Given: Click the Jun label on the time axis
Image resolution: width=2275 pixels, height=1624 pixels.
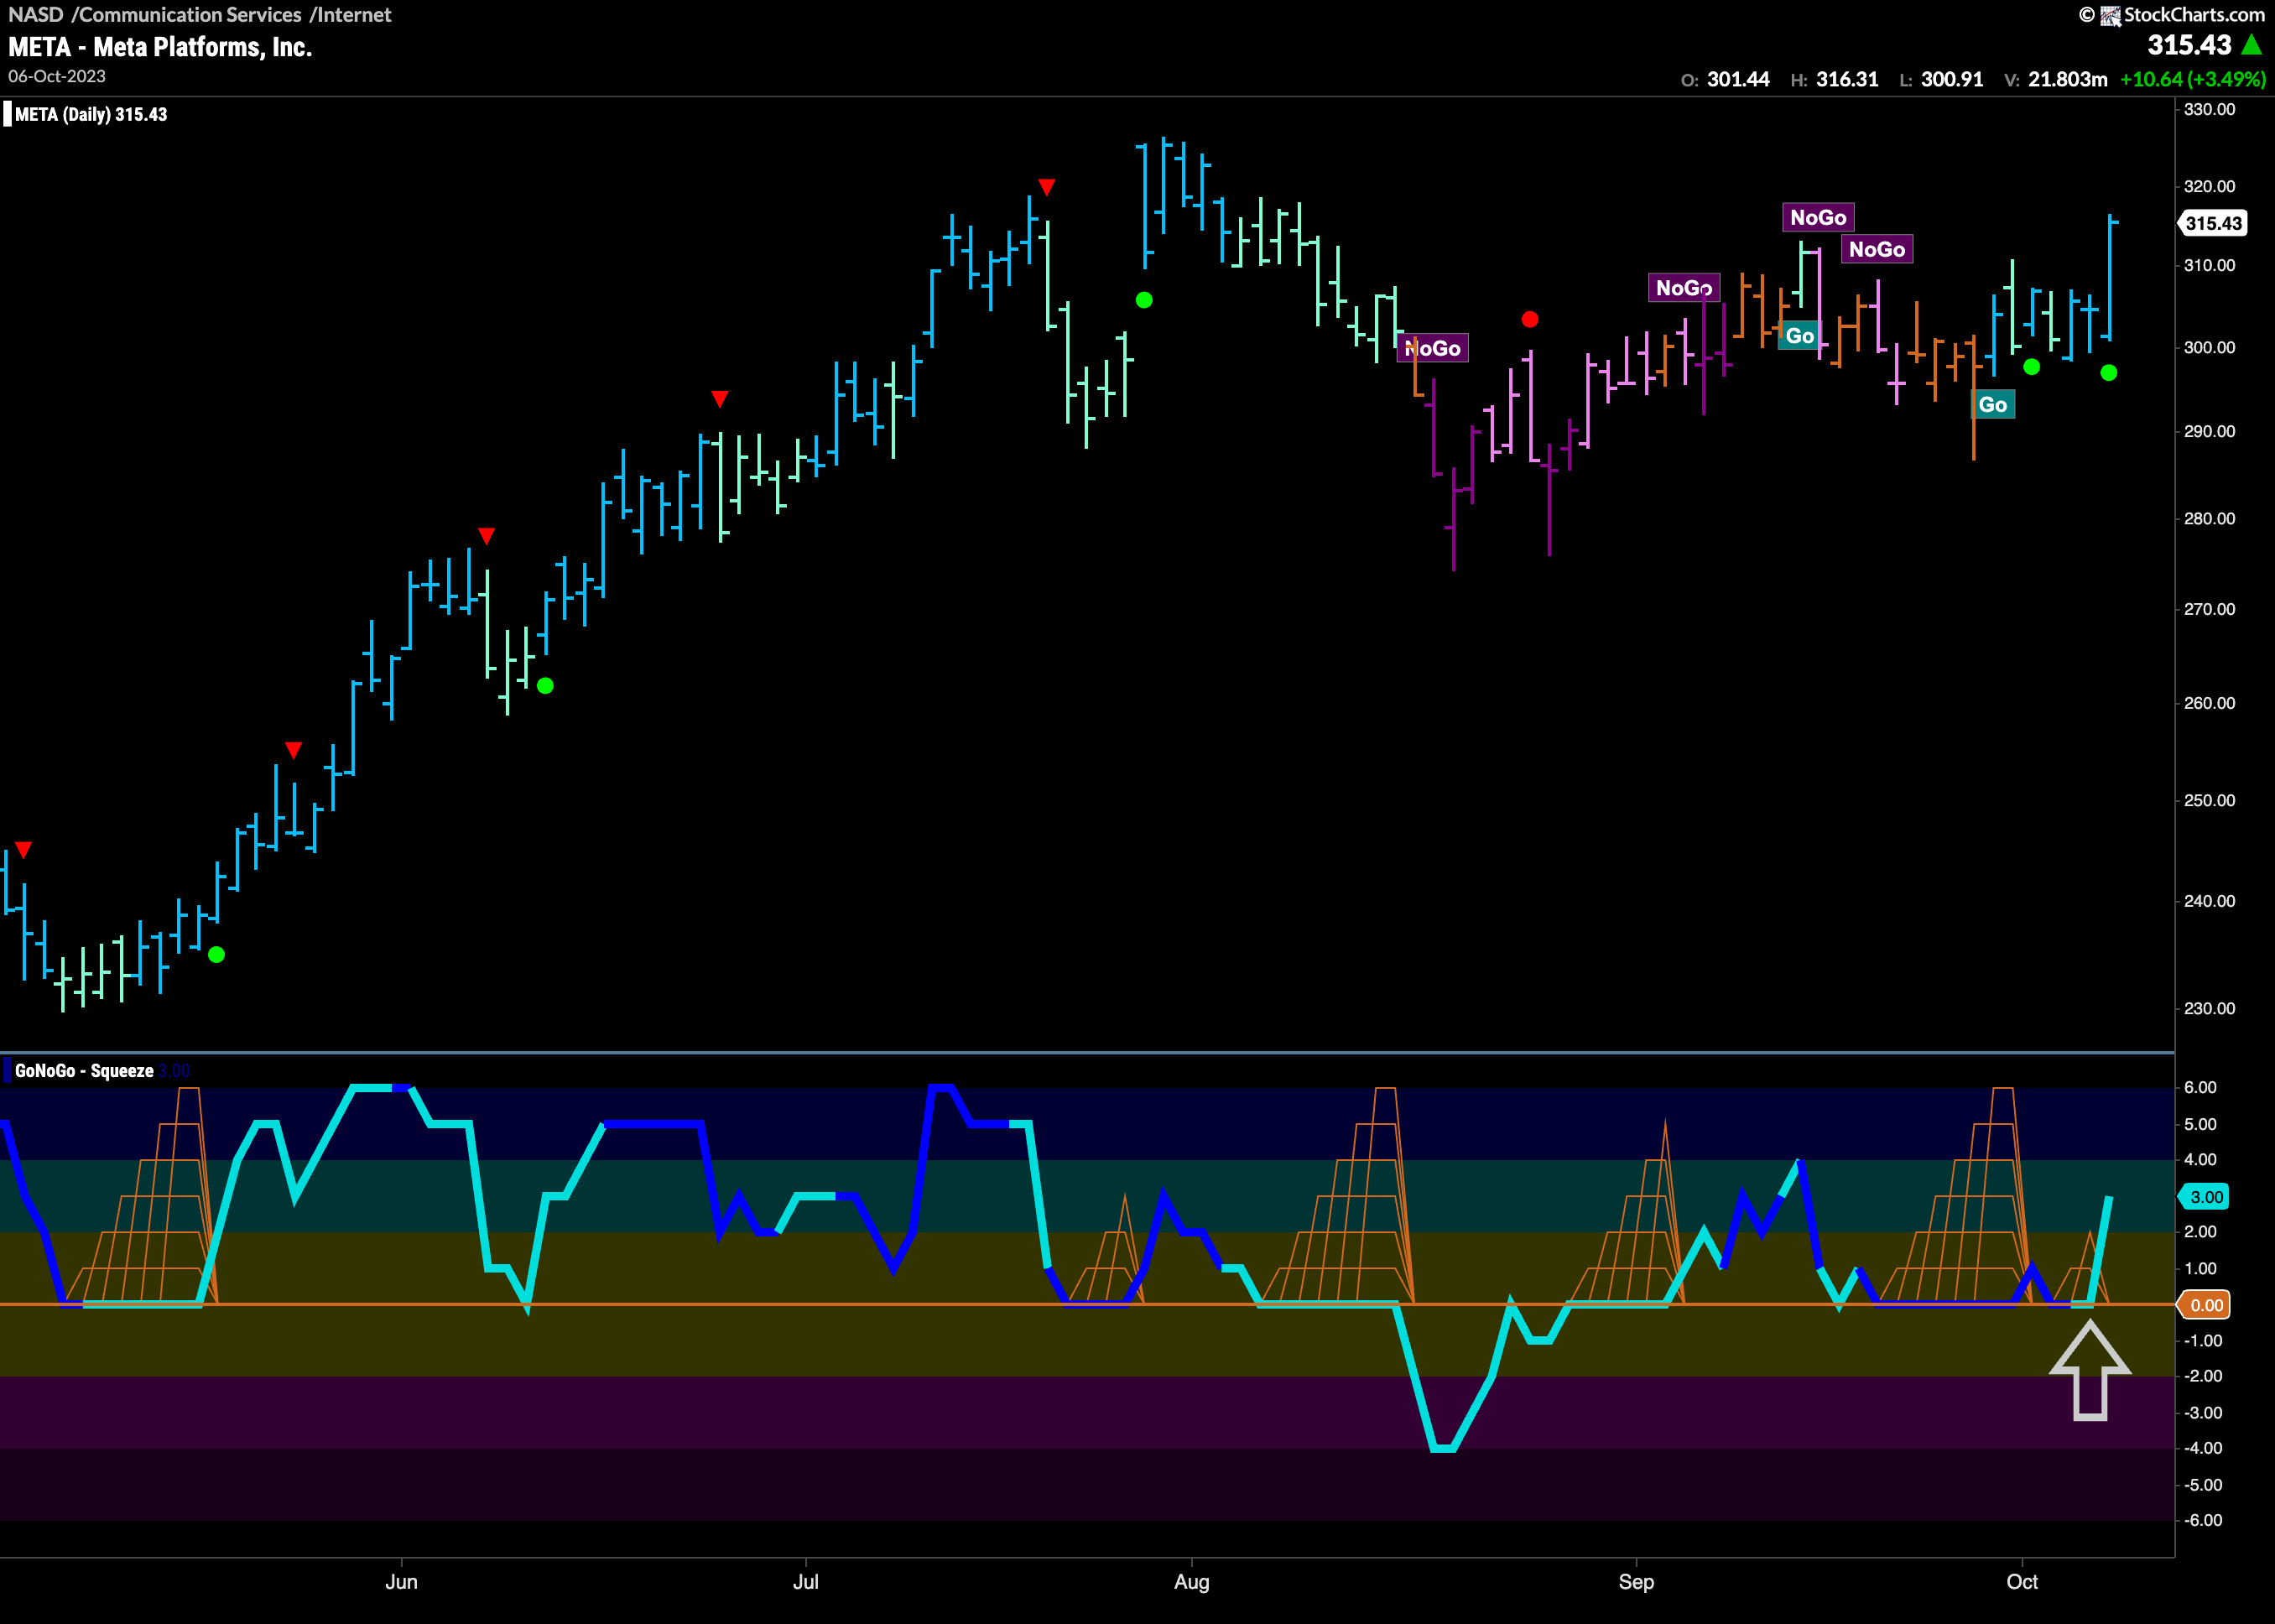Looking at the screenshot, I should [x=402, y=1582].
